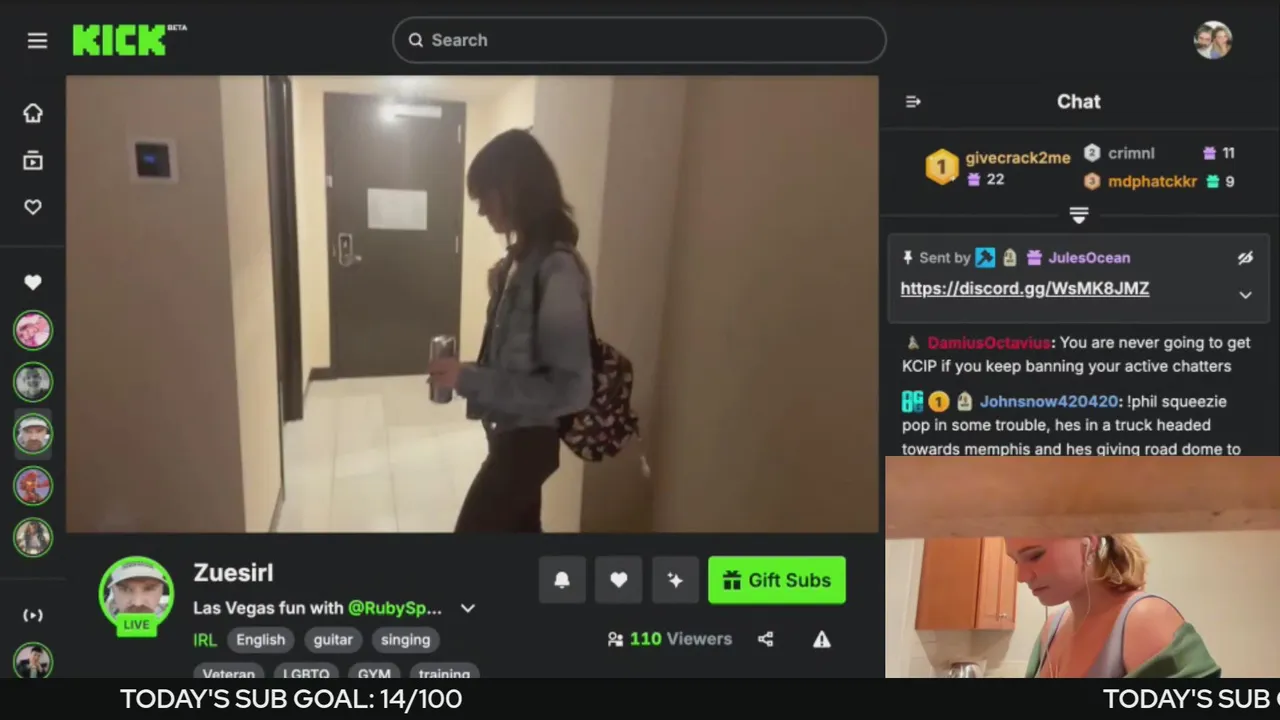1280x720 pixels.
Task: Open Following via the sidebar heart outline icon
Action: pos(33,207)
